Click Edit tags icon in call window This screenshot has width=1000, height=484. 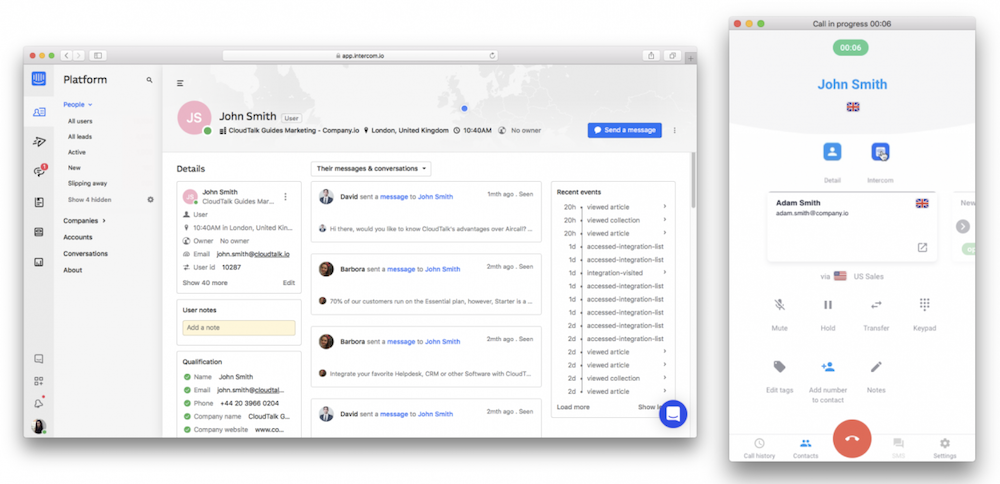pos(779,367)
